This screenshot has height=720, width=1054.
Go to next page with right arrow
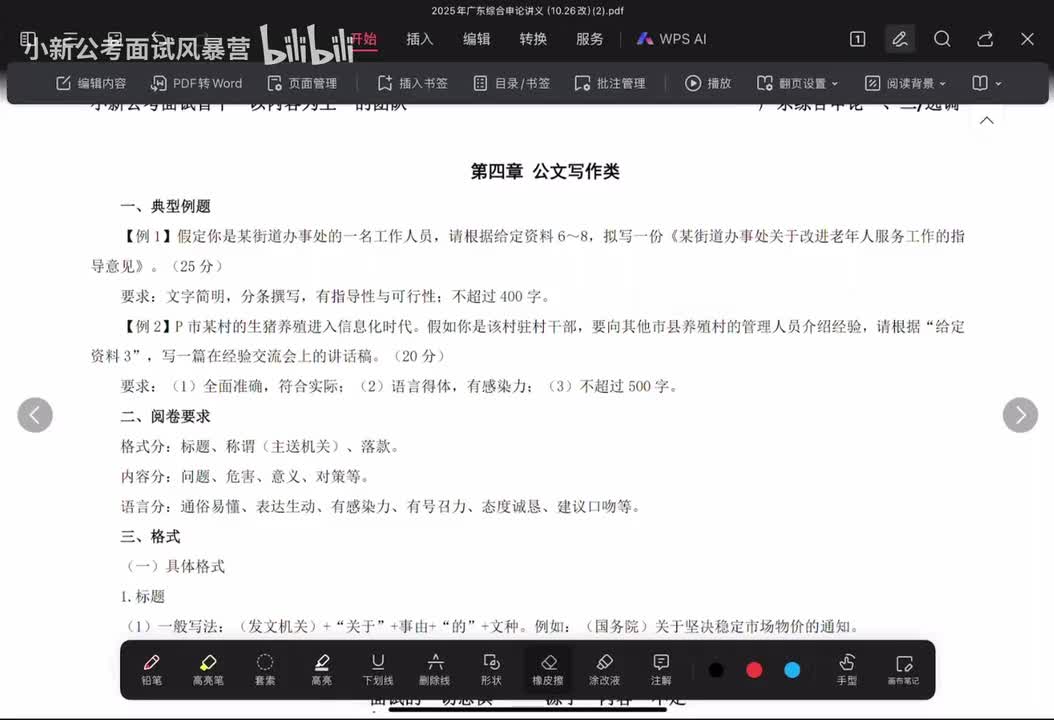[x=1020, y=415]
